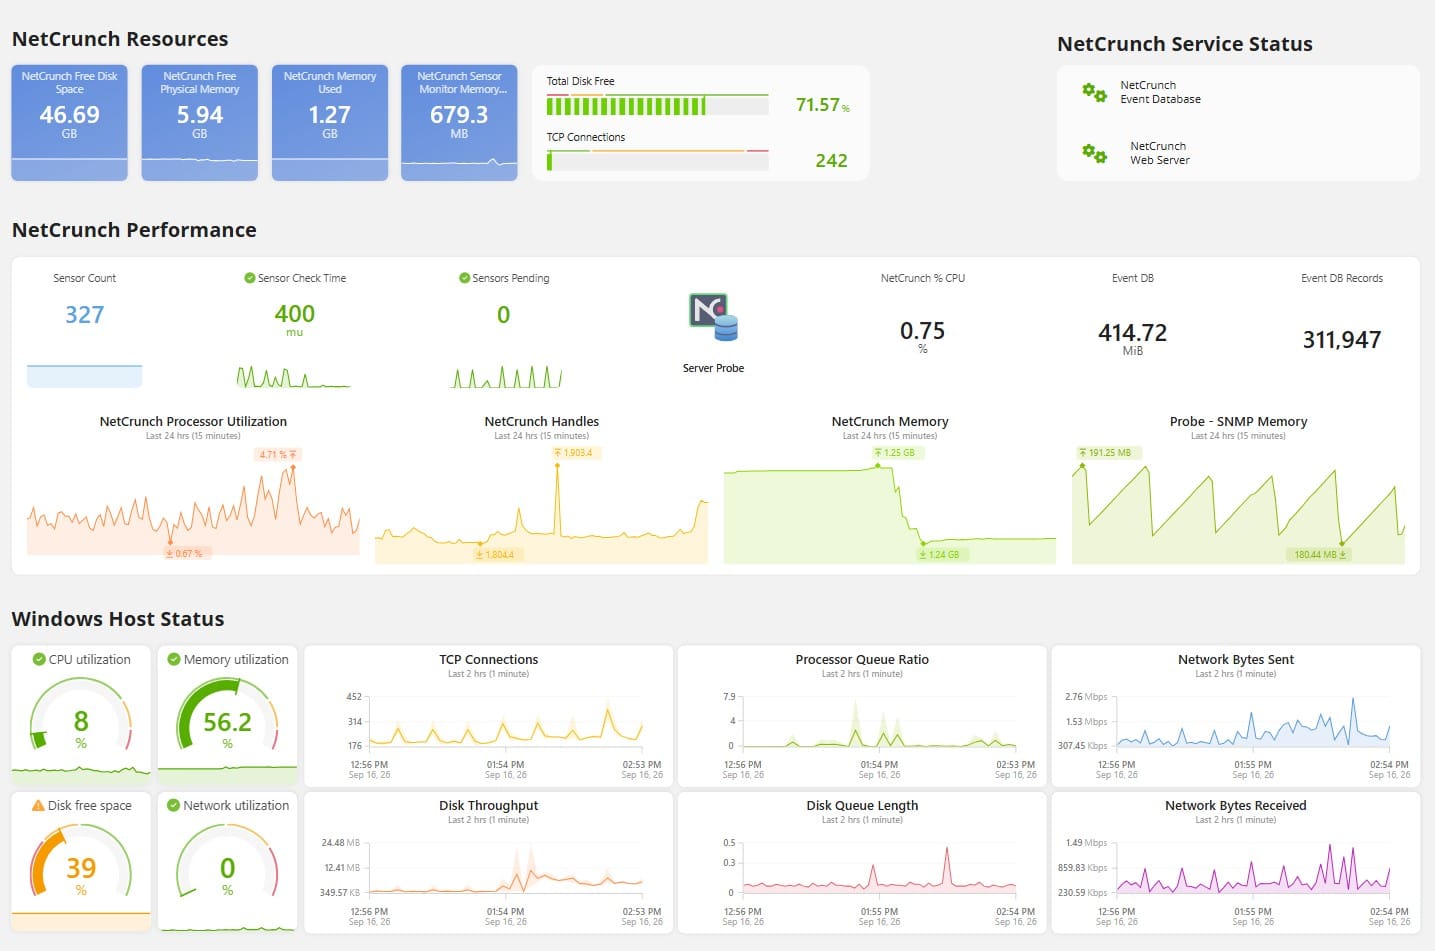Open the NetCrunch Free Physical Memory tile

(x=200, y=123)
